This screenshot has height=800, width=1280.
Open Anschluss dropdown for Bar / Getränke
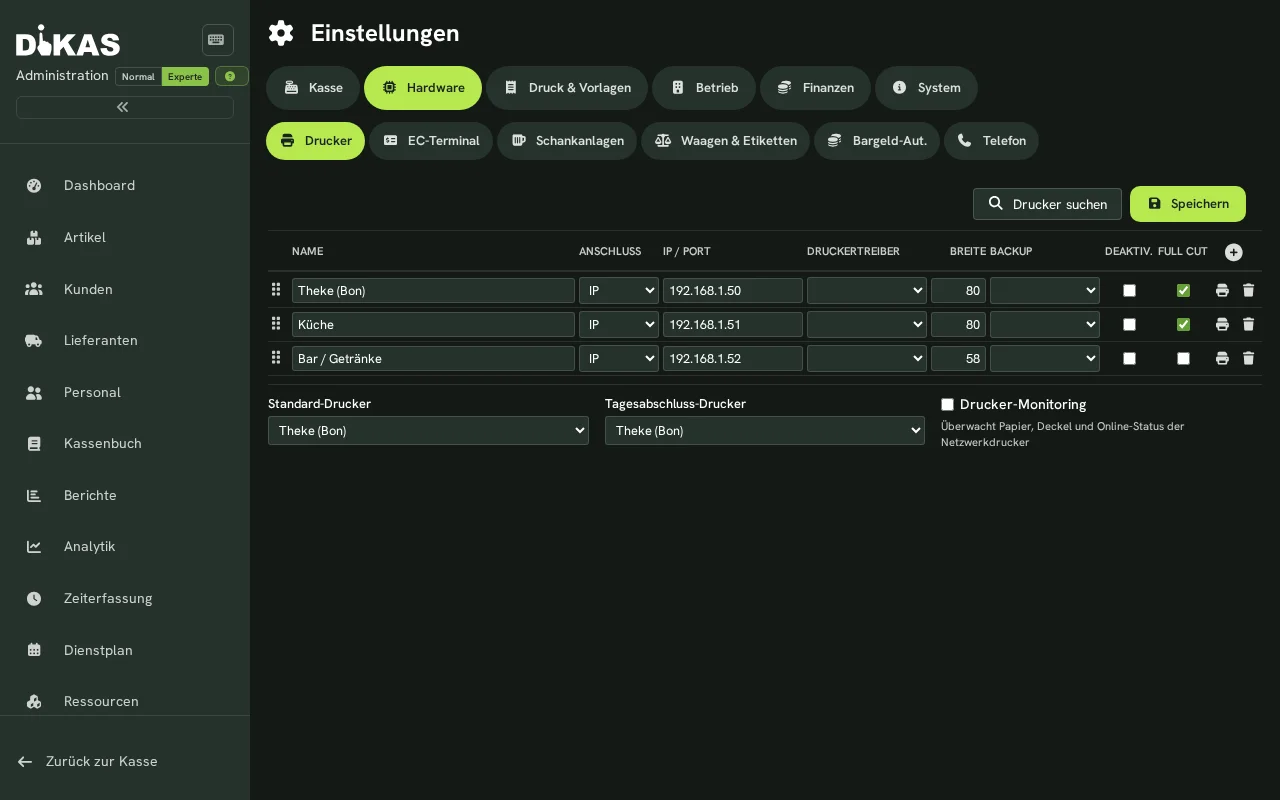click(619, 358)
